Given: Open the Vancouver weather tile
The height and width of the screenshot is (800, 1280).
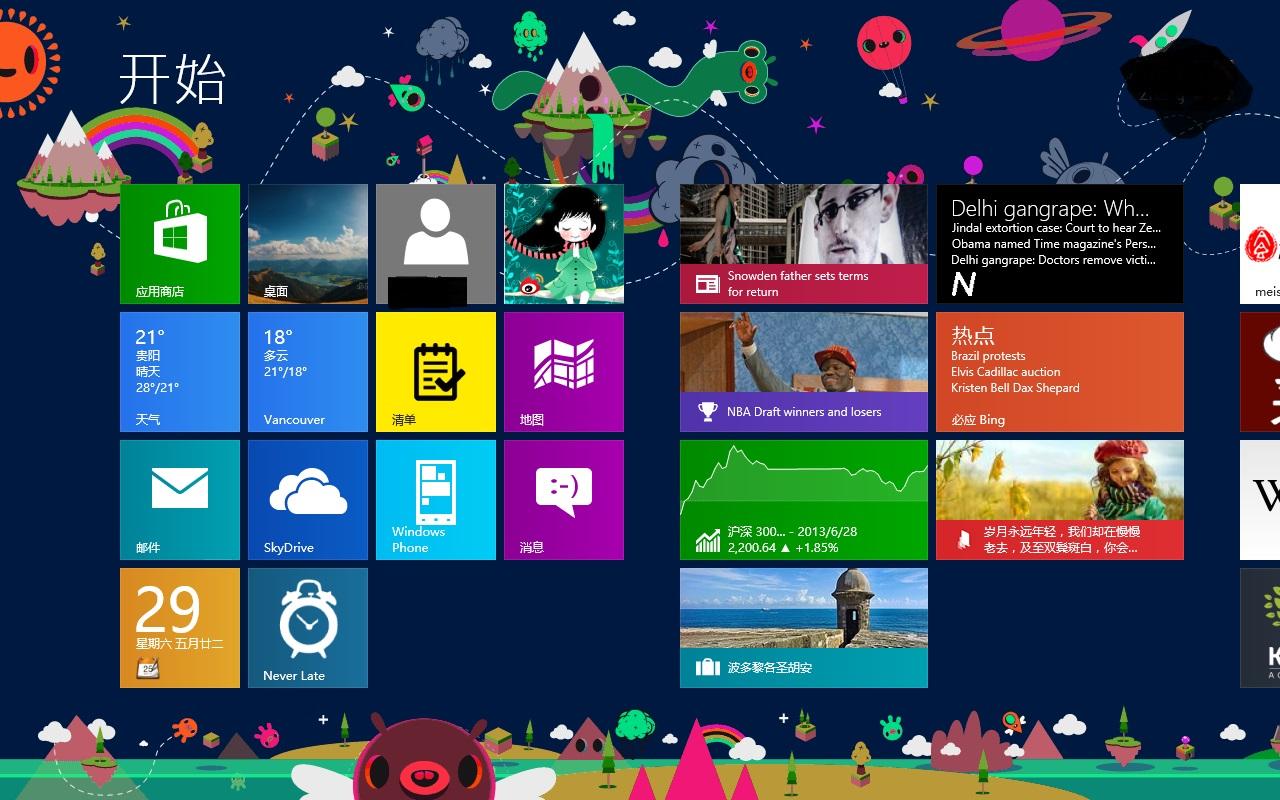Looking at the screenshot, I should [x=308, y=372].
